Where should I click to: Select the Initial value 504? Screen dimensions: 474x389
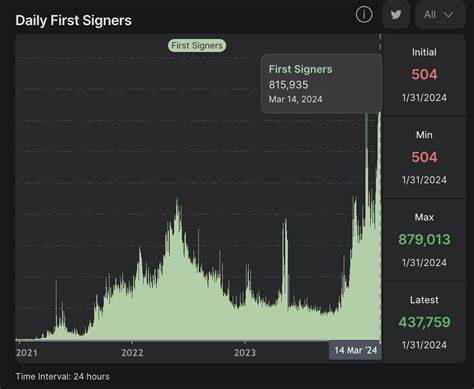[424, 74]
